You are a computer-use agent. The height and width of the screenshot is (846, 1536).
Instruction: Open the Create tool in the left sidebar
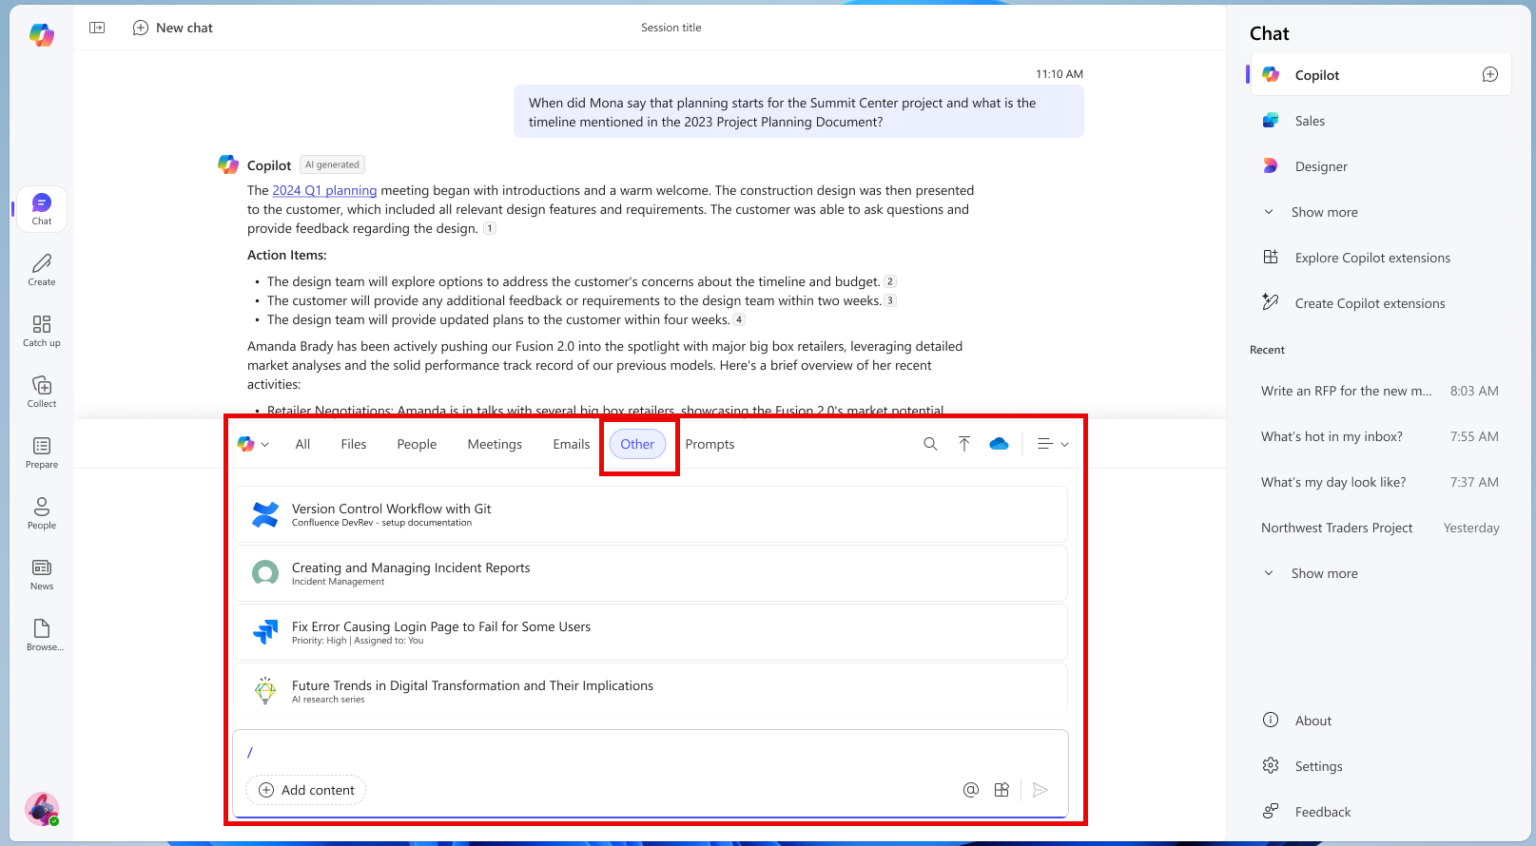tap(41, 269)
